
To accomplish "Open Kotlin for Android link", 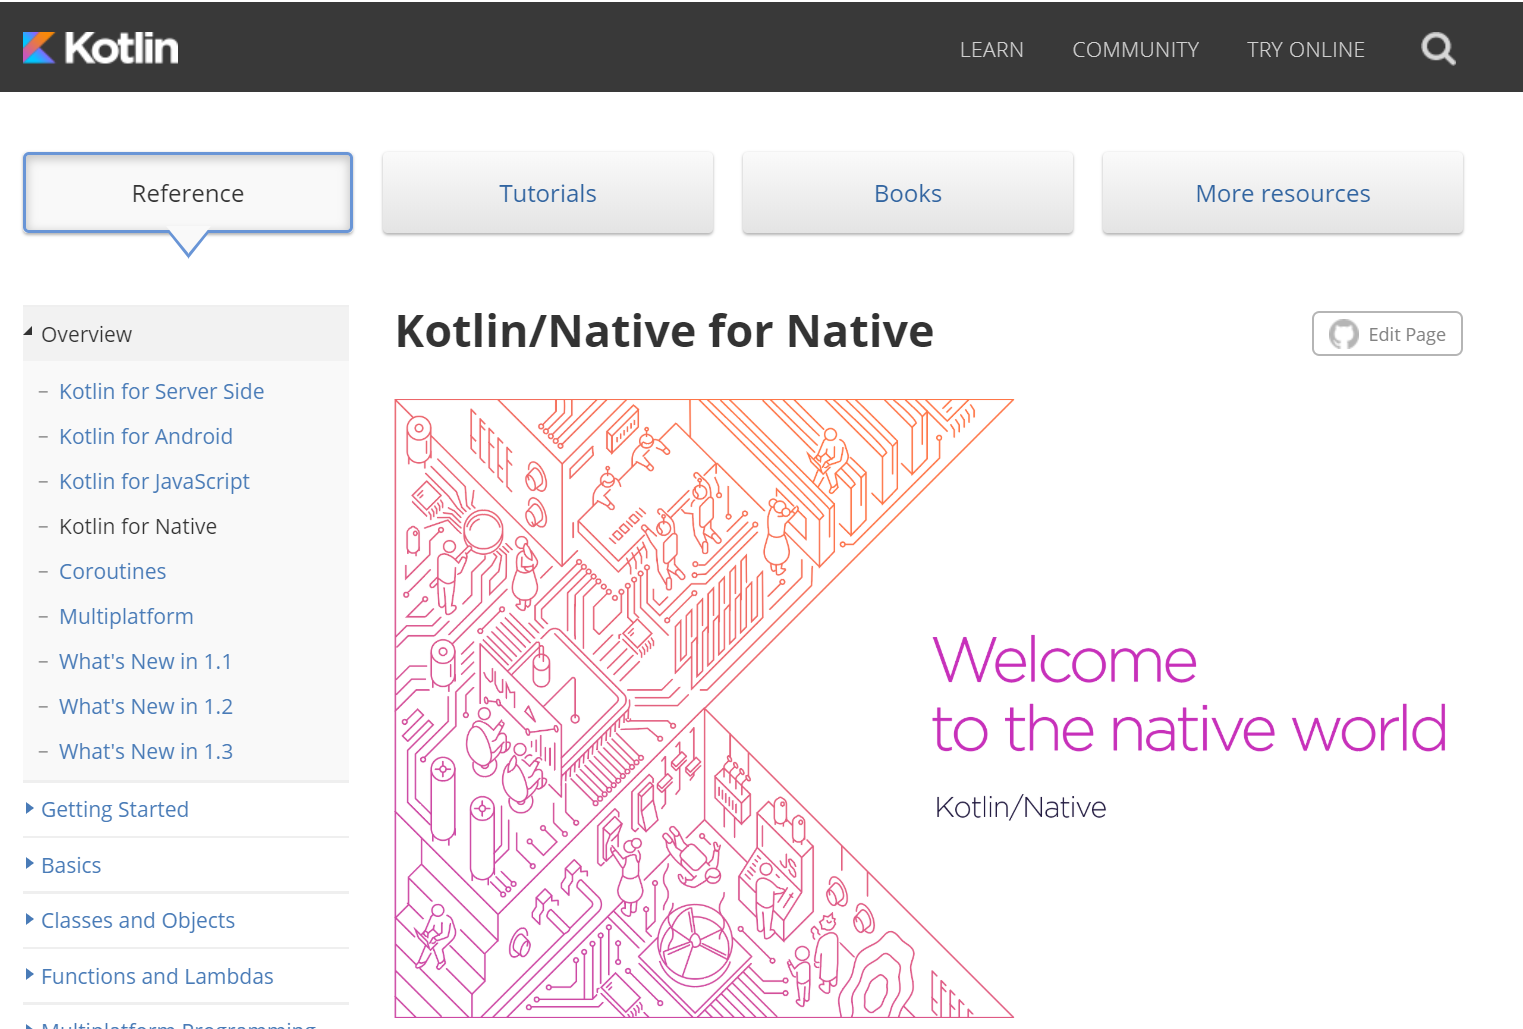I will [x=146, y=436].
